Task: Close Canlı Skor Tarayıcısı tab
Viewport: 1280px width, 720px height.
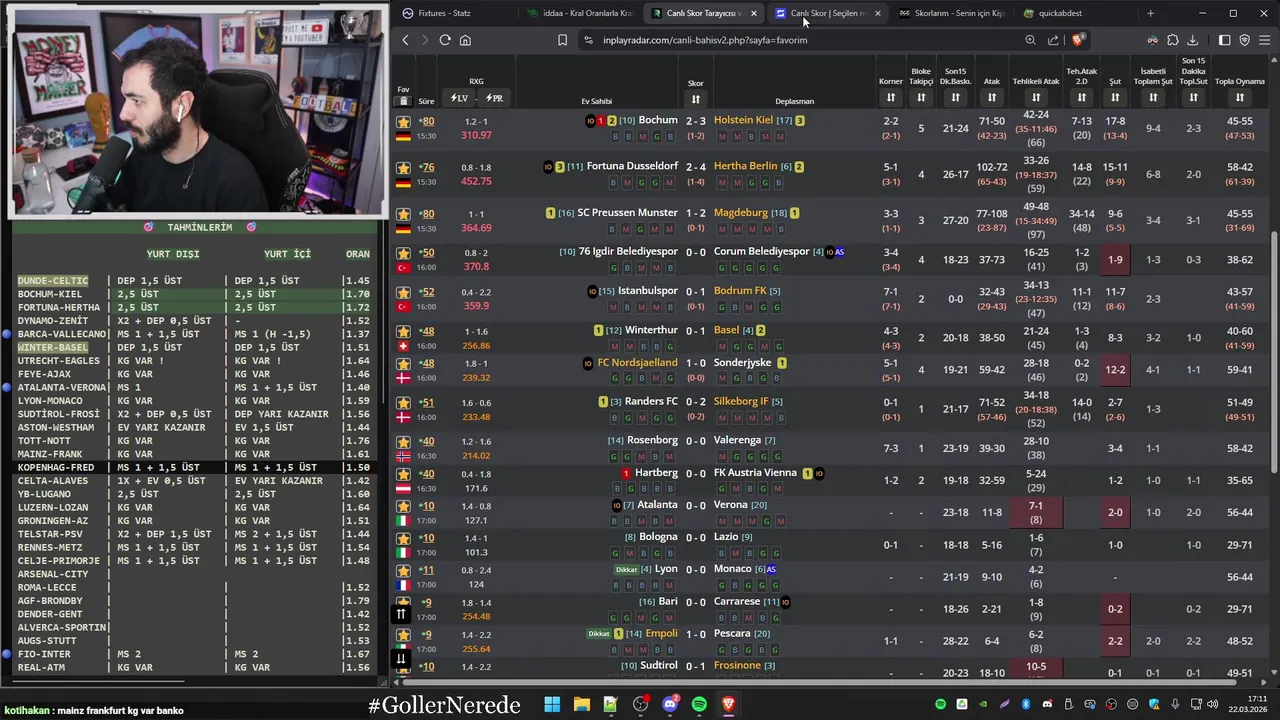Action: [753, 13]
